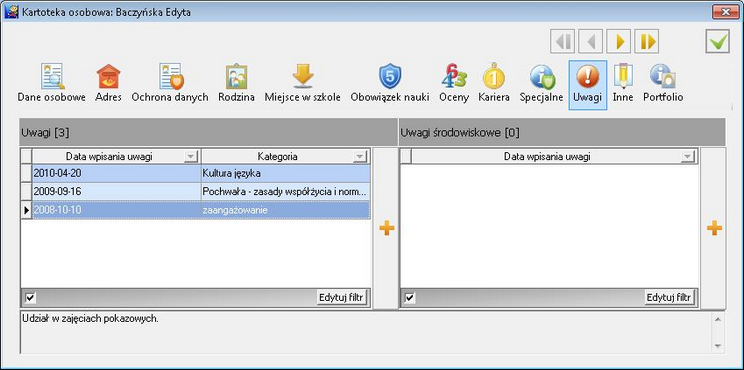Add a new Uwagi środowiskowe entry
744x370 pixels.
pos(714,229)
